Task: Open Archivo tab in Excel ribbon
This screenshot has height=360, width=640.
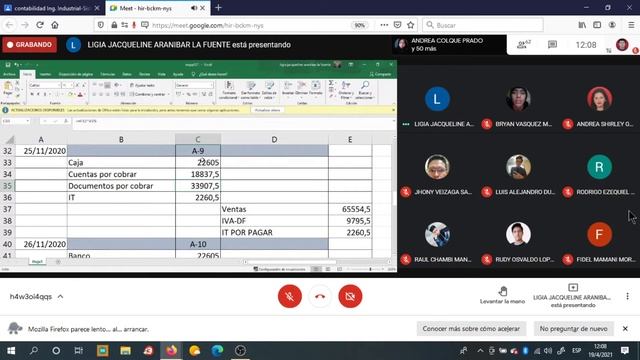Action: (x=9, y=74)
